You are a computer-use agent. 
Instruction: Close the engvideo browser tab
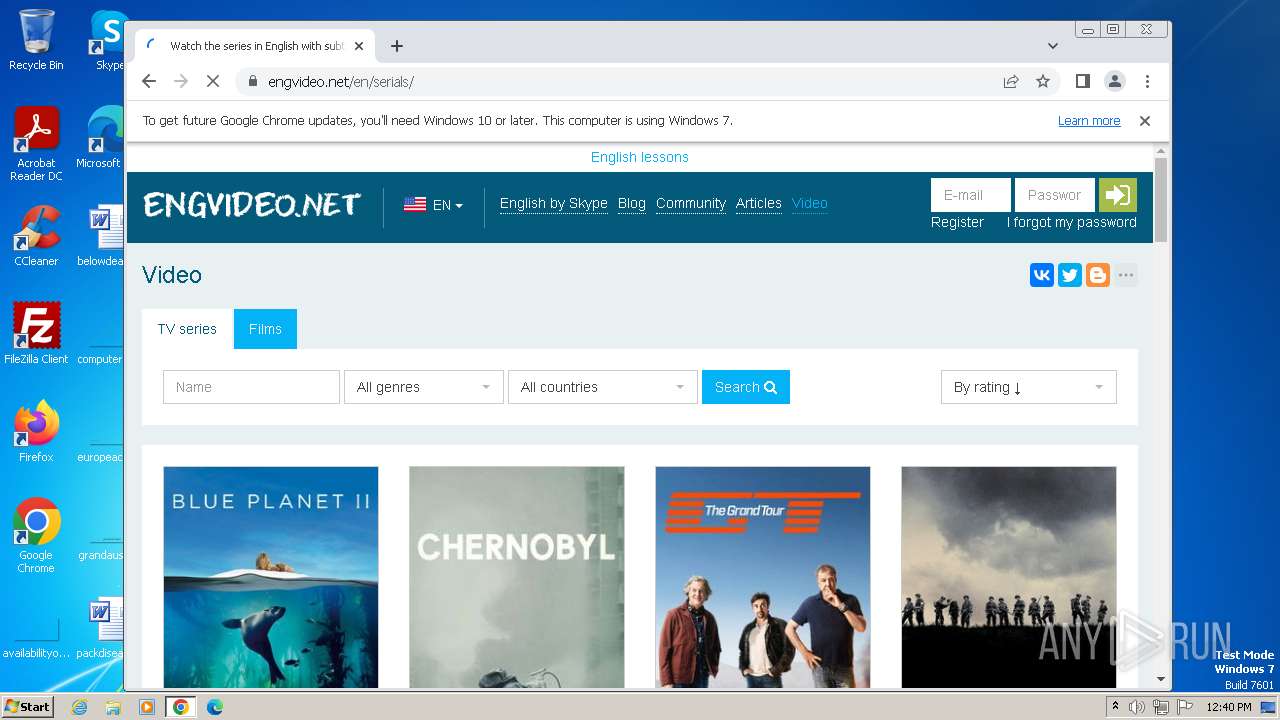pos(359,46)
